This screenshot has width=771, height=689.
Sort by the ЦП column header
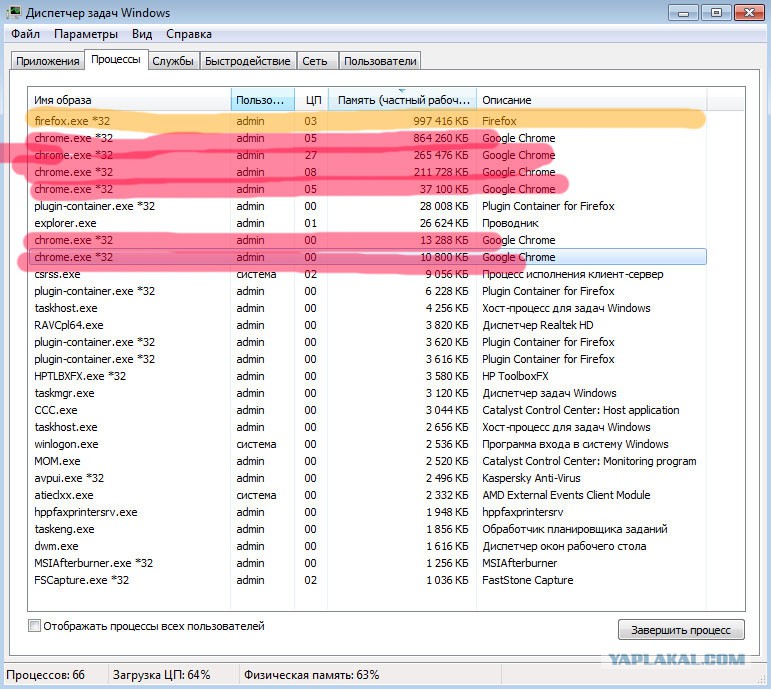(312, 100)
